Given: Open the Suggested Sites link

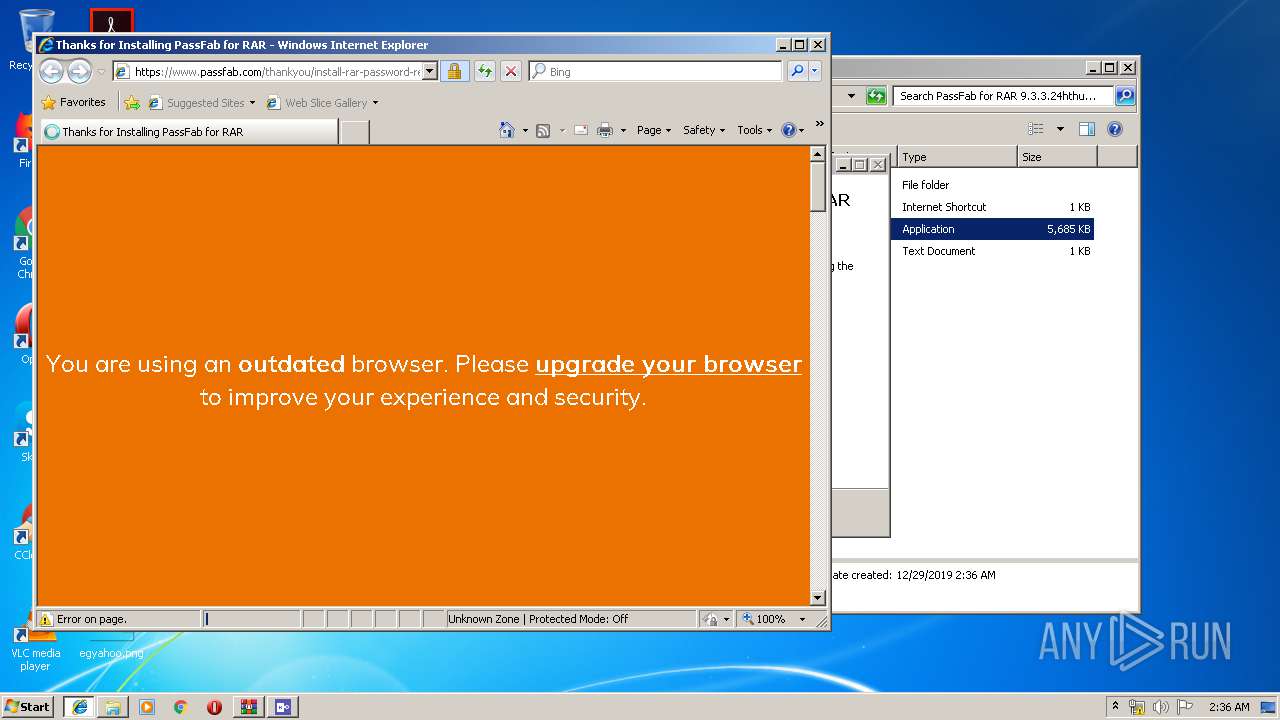Looking at the screenshot, I should tap(201, 102).
